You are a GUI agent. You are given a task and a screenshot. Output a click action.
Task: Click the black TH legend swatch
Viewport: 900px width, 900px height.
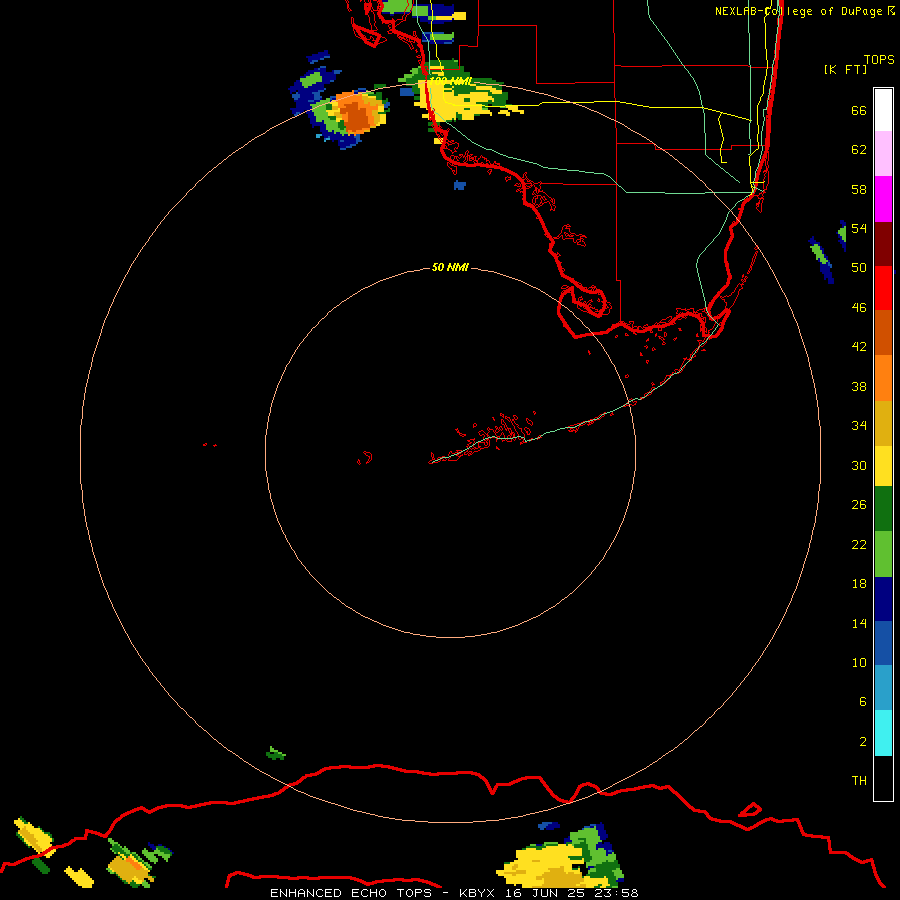pyautogui.click(x=883, y=778)
